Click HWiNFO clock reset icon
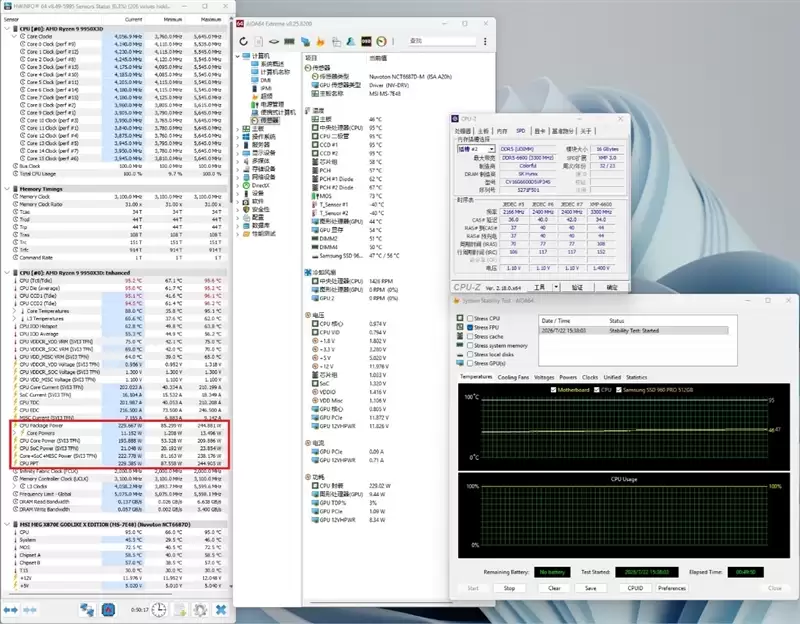Viewport: 800px width, 624px height. (159, 609)
